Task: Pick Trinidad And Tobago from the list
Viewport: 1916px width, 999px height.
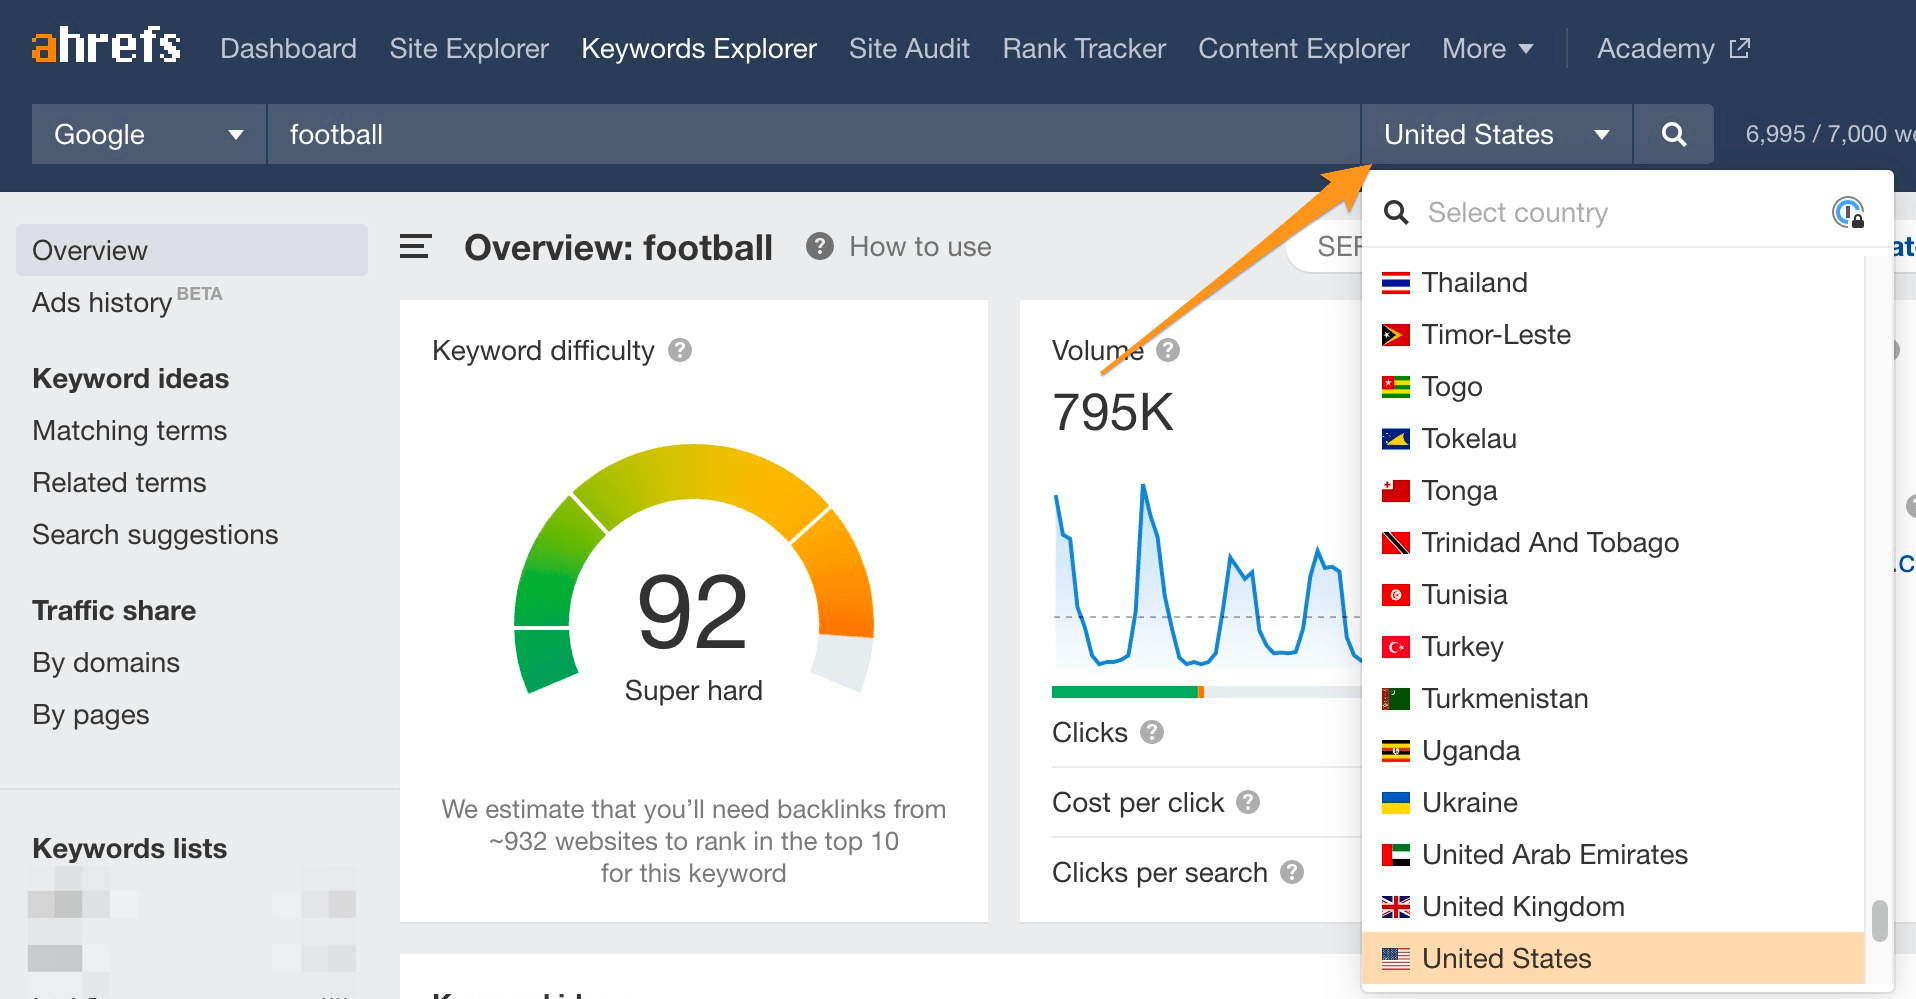Action: pyautogui.click(x=1614, y=543)
